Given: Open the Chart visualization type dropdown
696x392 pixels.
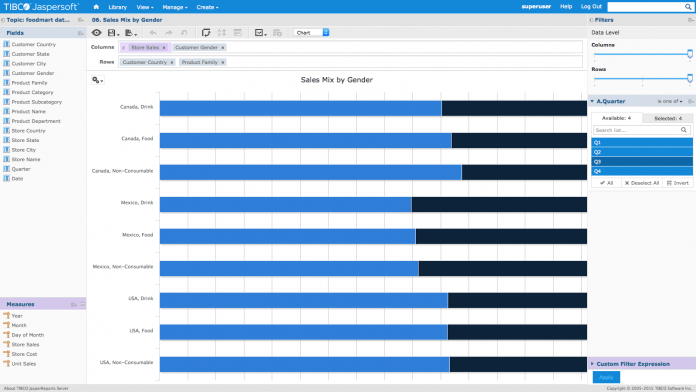Looking at the screenshot, I should [x=311, y=33].
